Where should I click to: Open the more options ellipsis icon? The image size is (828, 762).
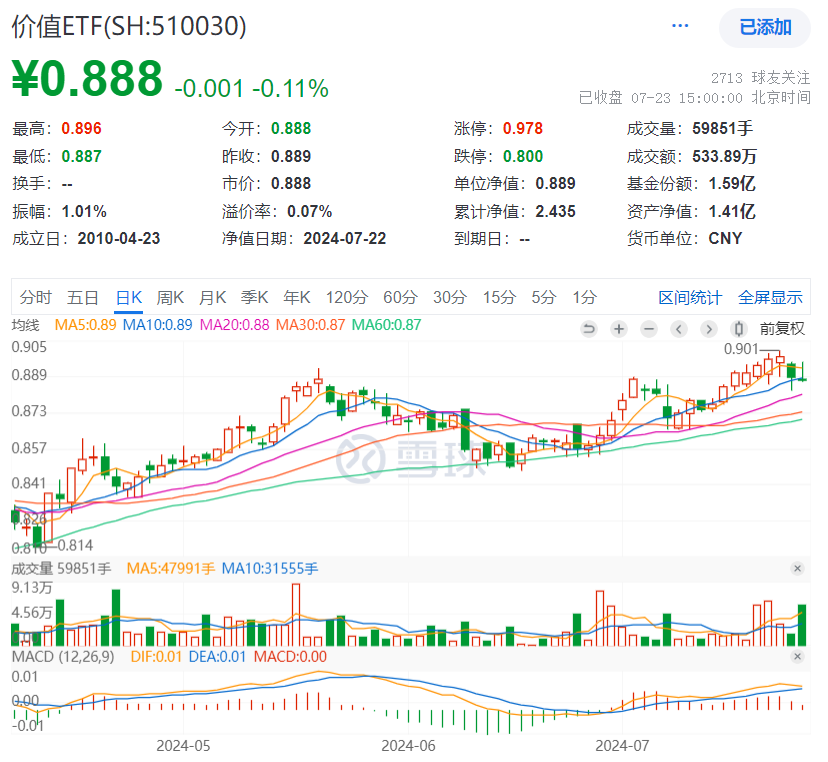pos(680,26)
